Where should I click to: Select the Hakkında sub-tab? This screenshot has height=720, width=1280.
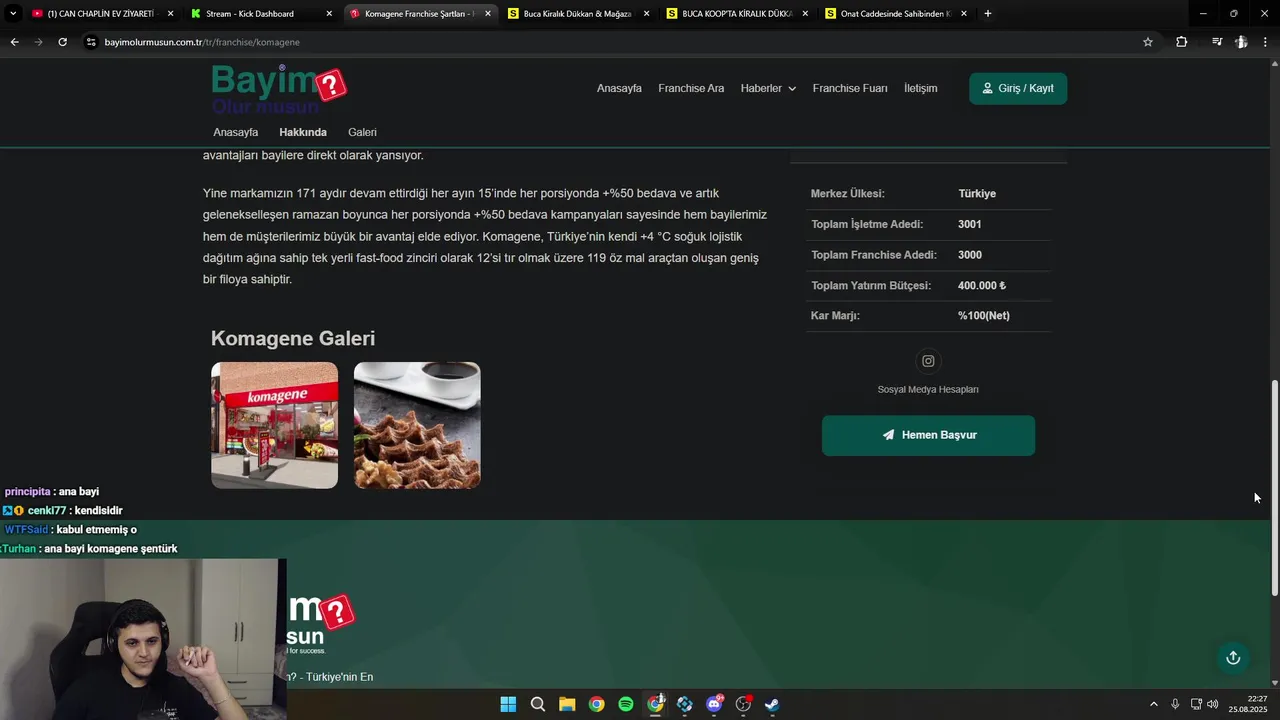pos(303,132)
